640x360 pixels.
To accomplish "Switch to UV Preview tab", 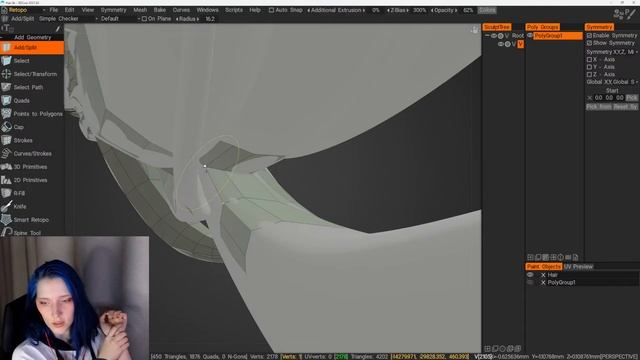I will click(578, 267).
